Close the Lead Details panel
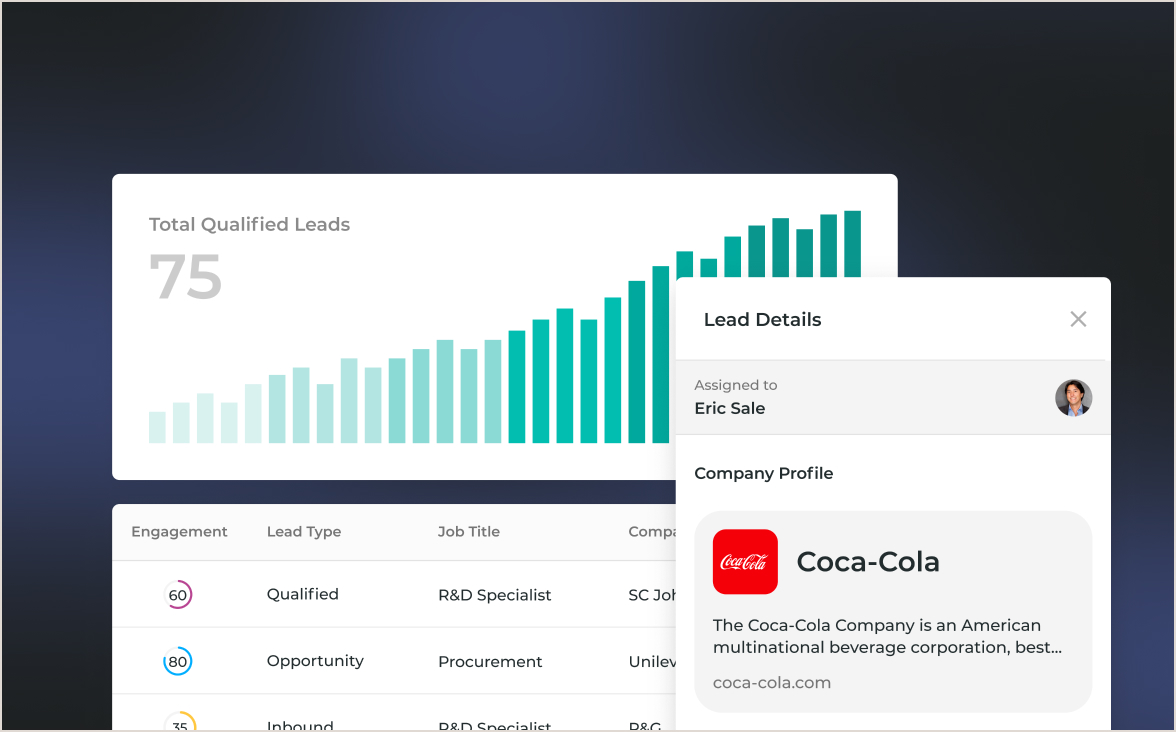 tap(1078, 319)
